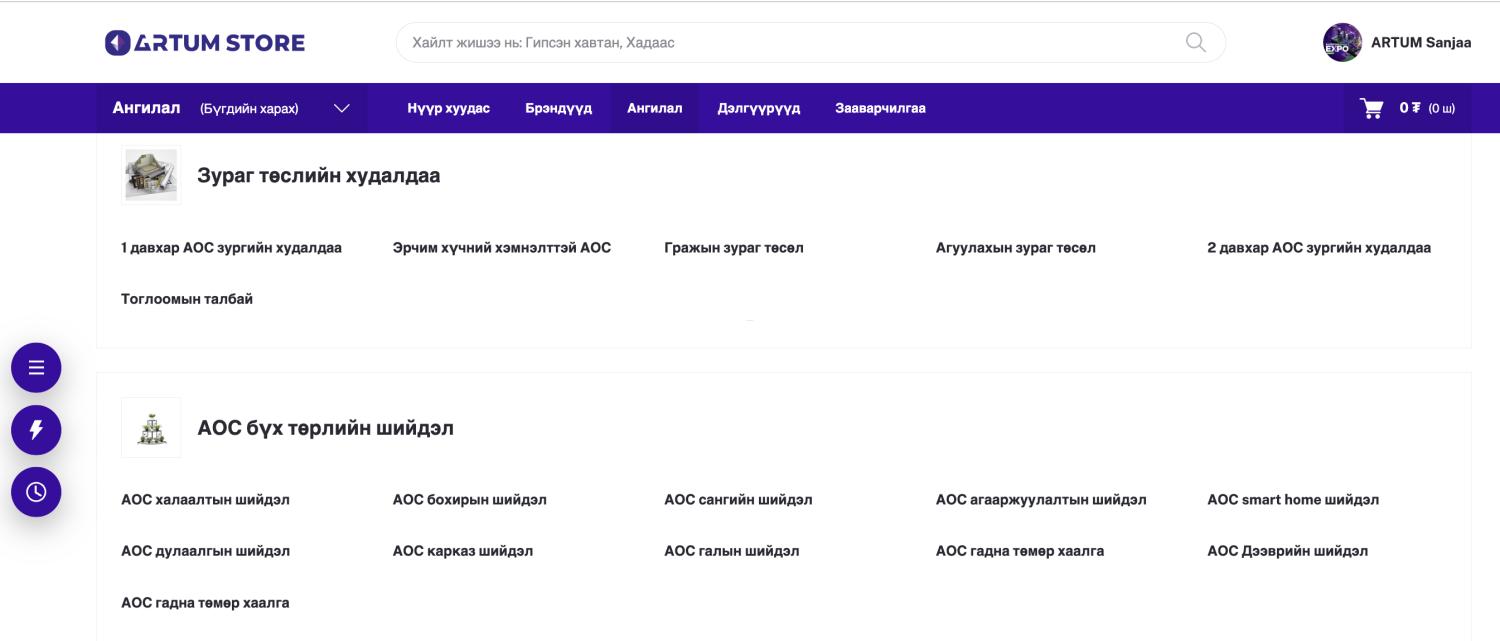Click the Тоглоомын талбай link
This screenshot has width=1500, height=641.
187,299
